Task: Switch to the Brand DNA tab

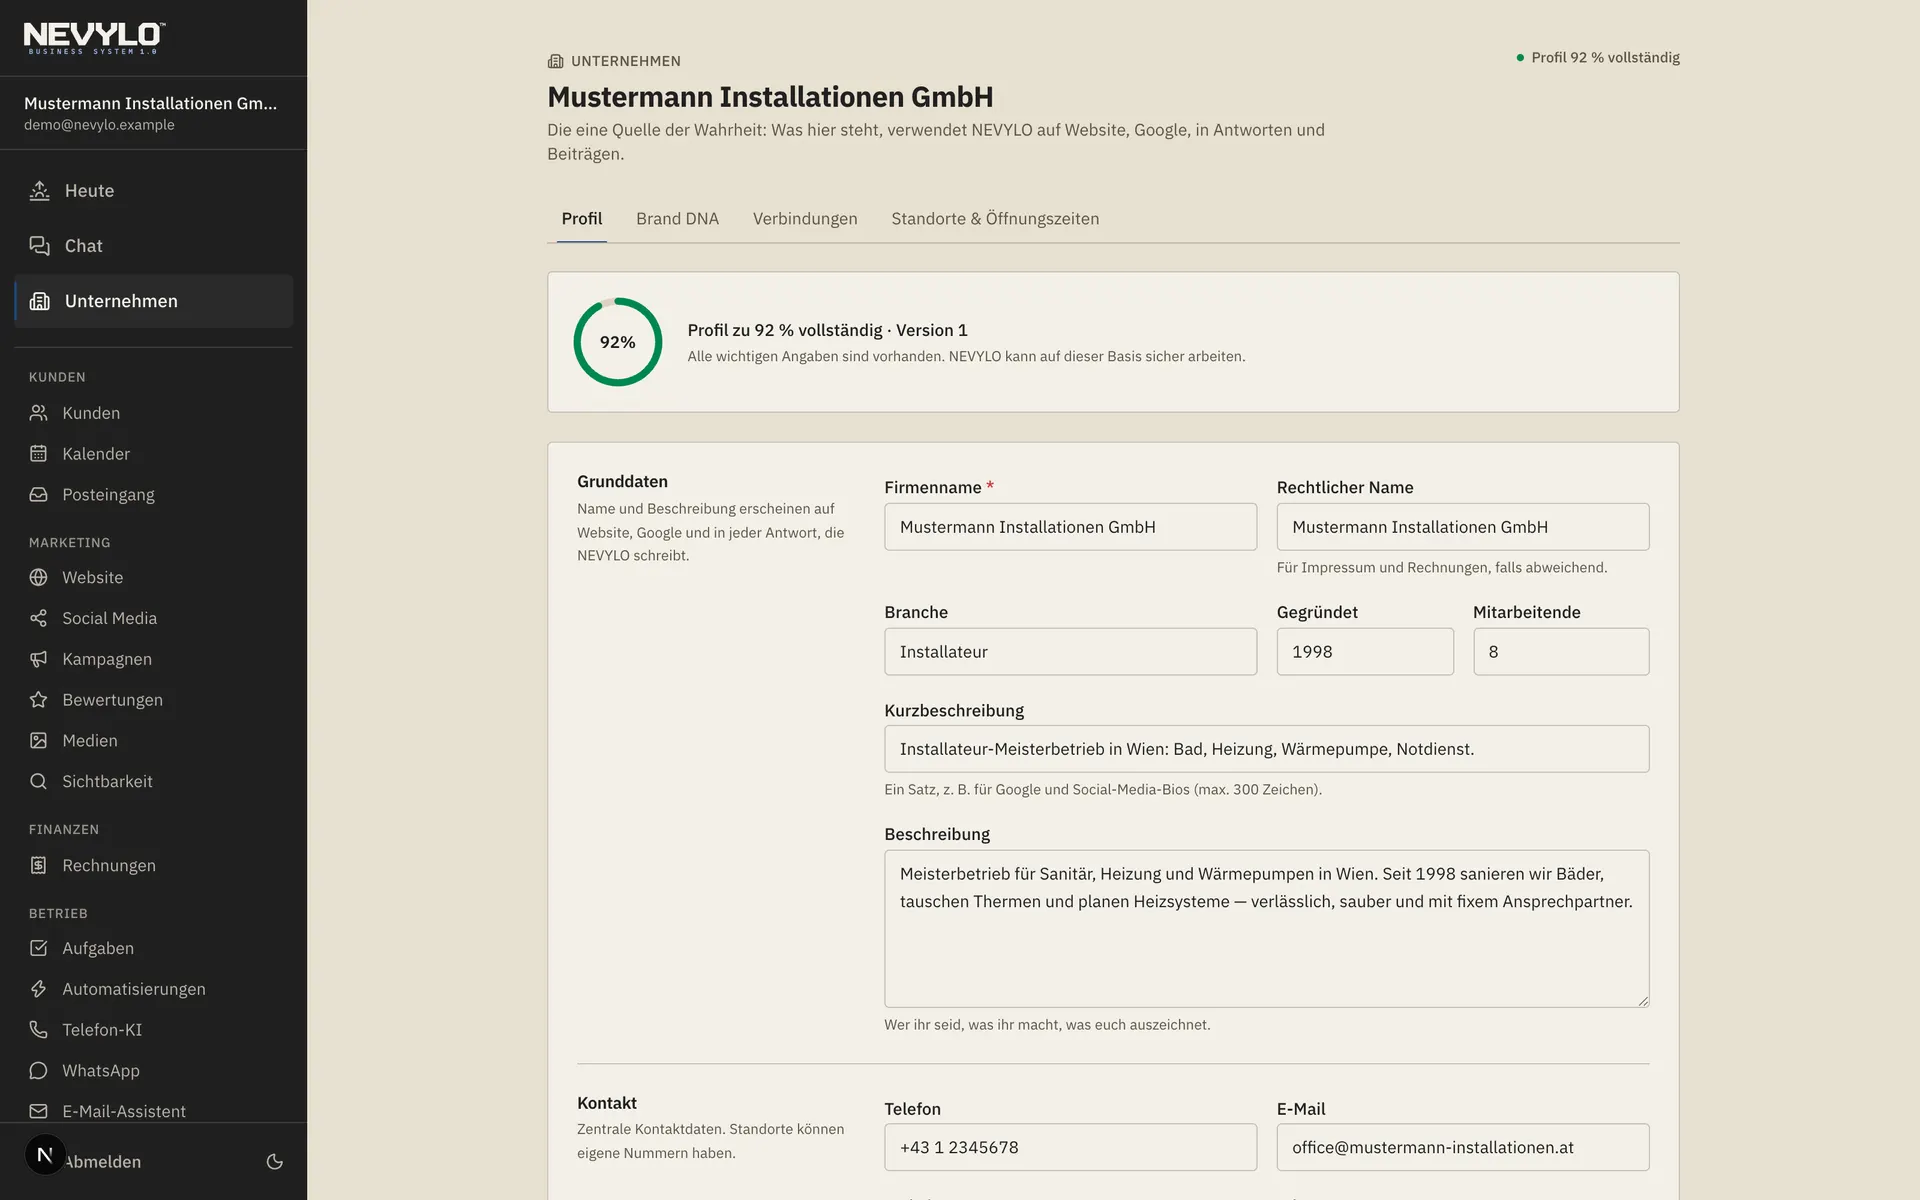Action: tap(677, 219)
